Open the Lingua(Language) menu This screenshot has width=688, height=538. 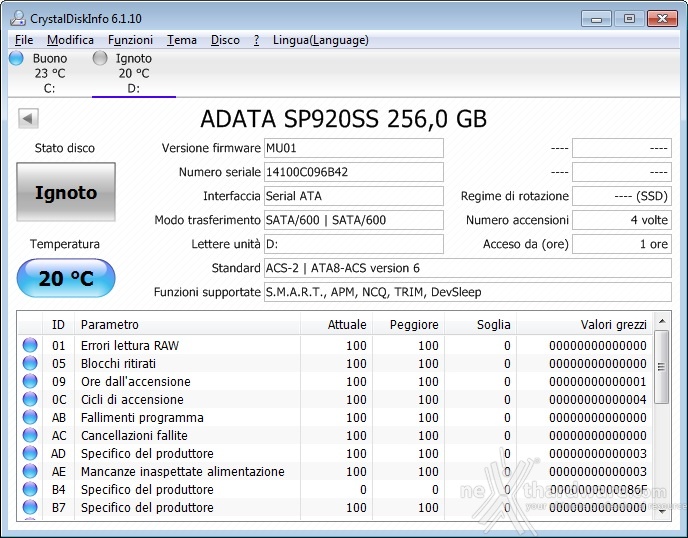320,40
